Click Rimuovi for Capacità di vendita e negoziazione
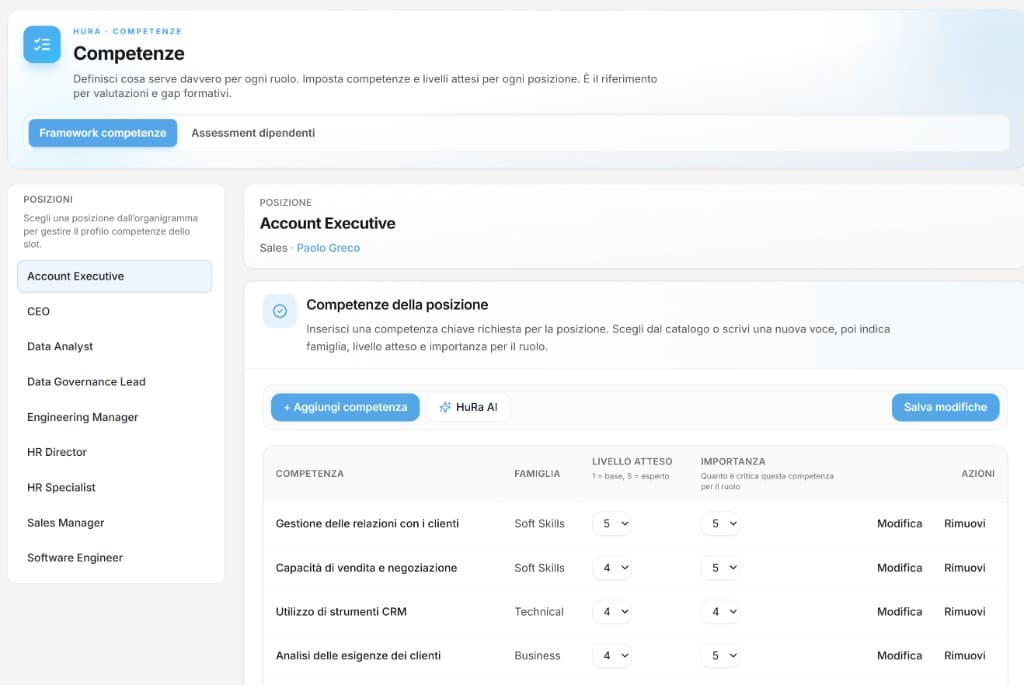1024x685 pixels. pyautogui.click(x=964, y=568)
